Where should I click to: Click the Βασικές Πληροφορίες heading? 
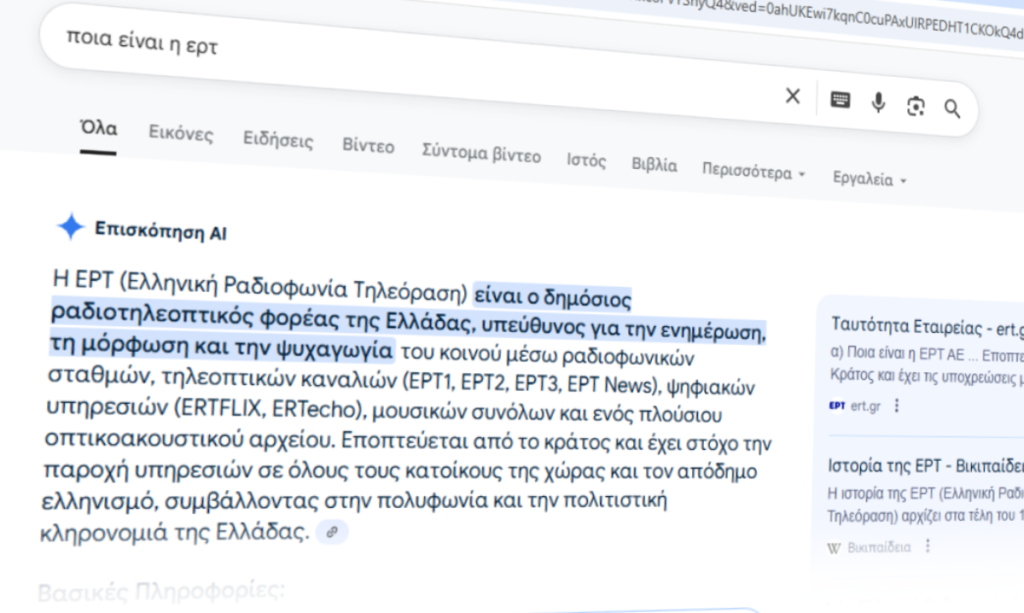point(161,591)
